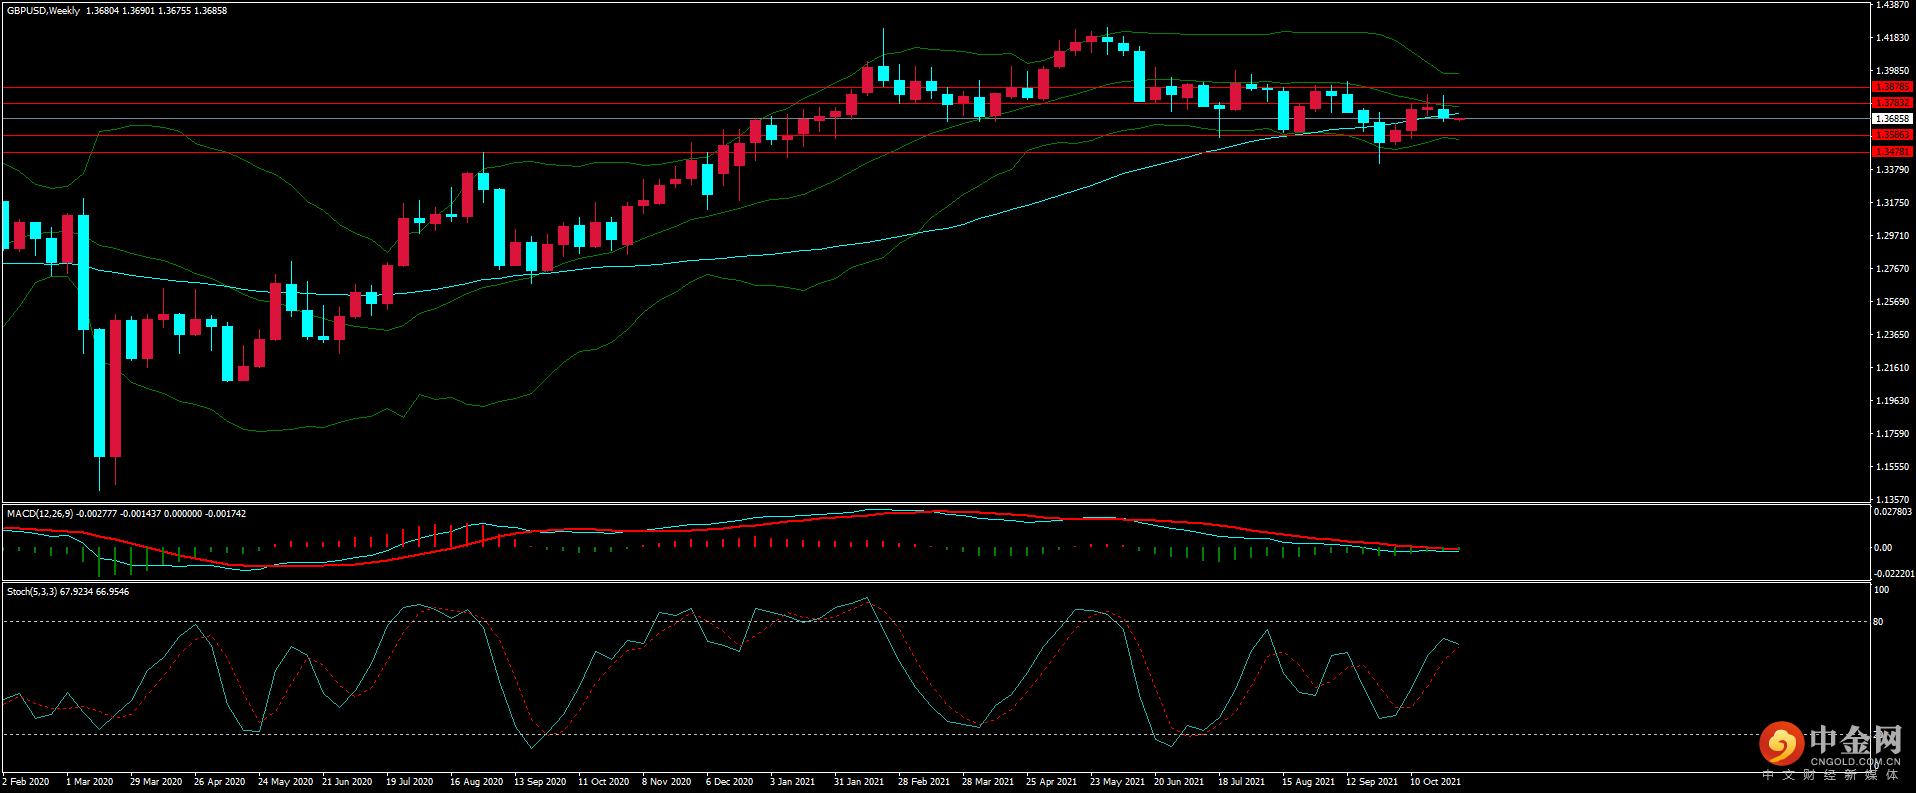Click the 1.27670 price axis label
The width and height of the screenshot is (1916, 793).
1892,269
